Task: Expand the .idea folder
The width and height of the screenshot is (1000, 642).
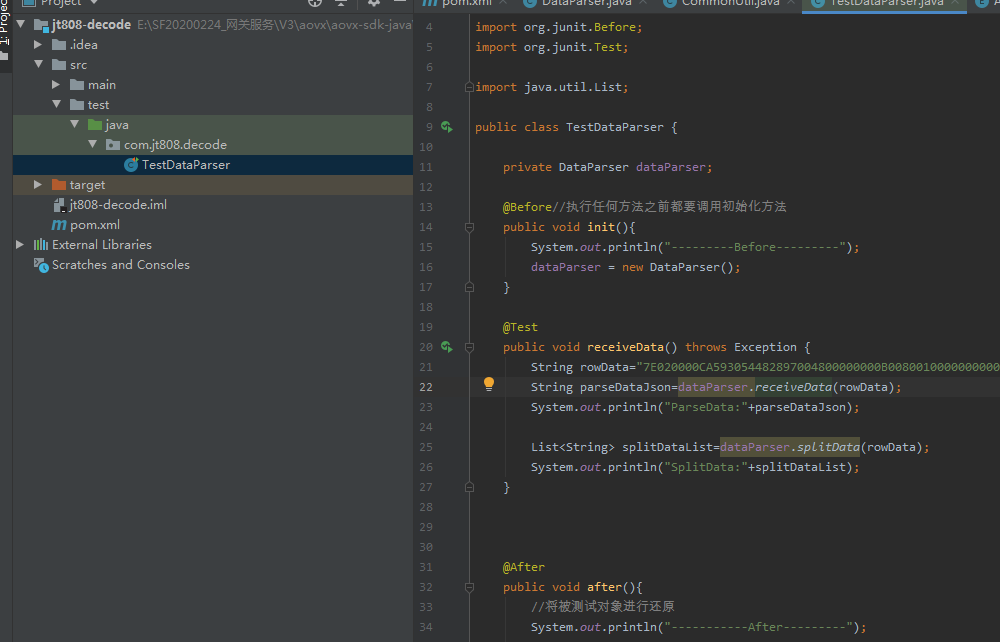Action: [38, 45]
